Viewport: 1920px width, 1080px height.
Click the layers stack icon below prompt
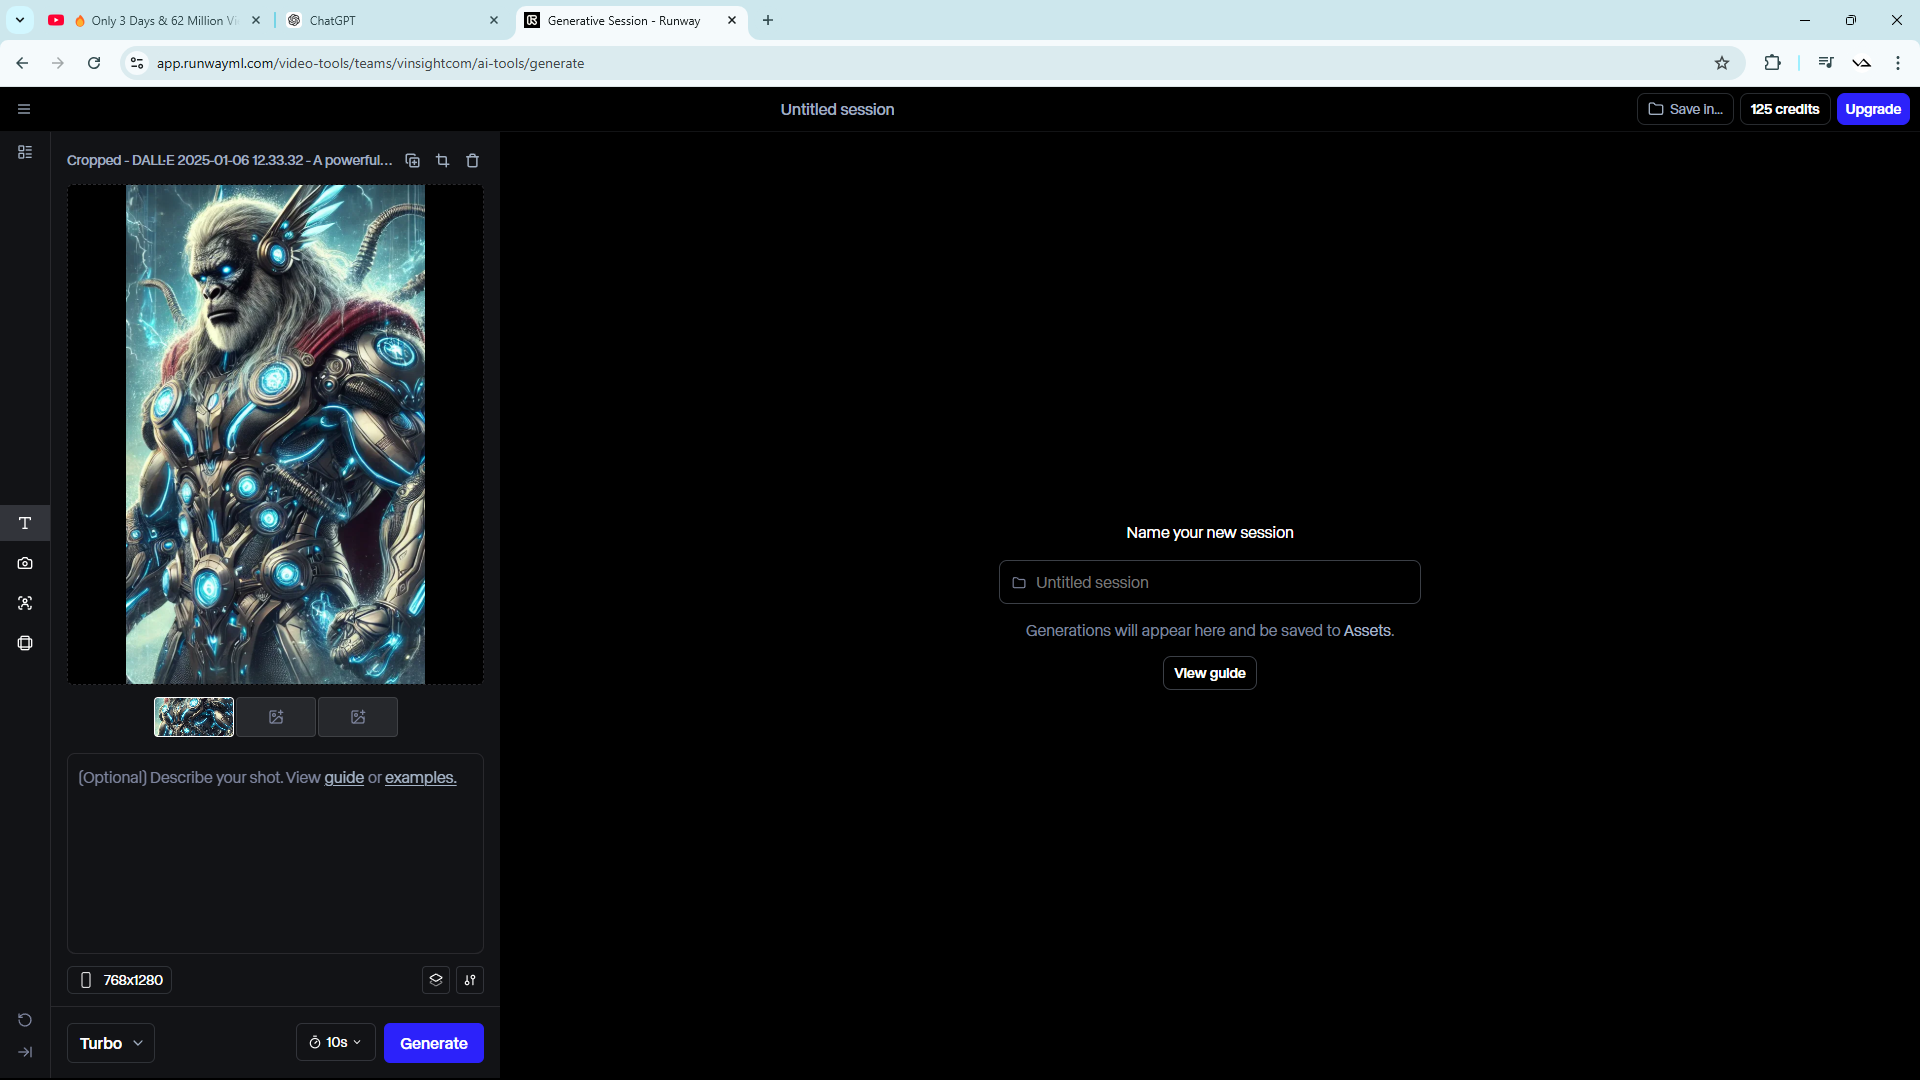(436, 980)
